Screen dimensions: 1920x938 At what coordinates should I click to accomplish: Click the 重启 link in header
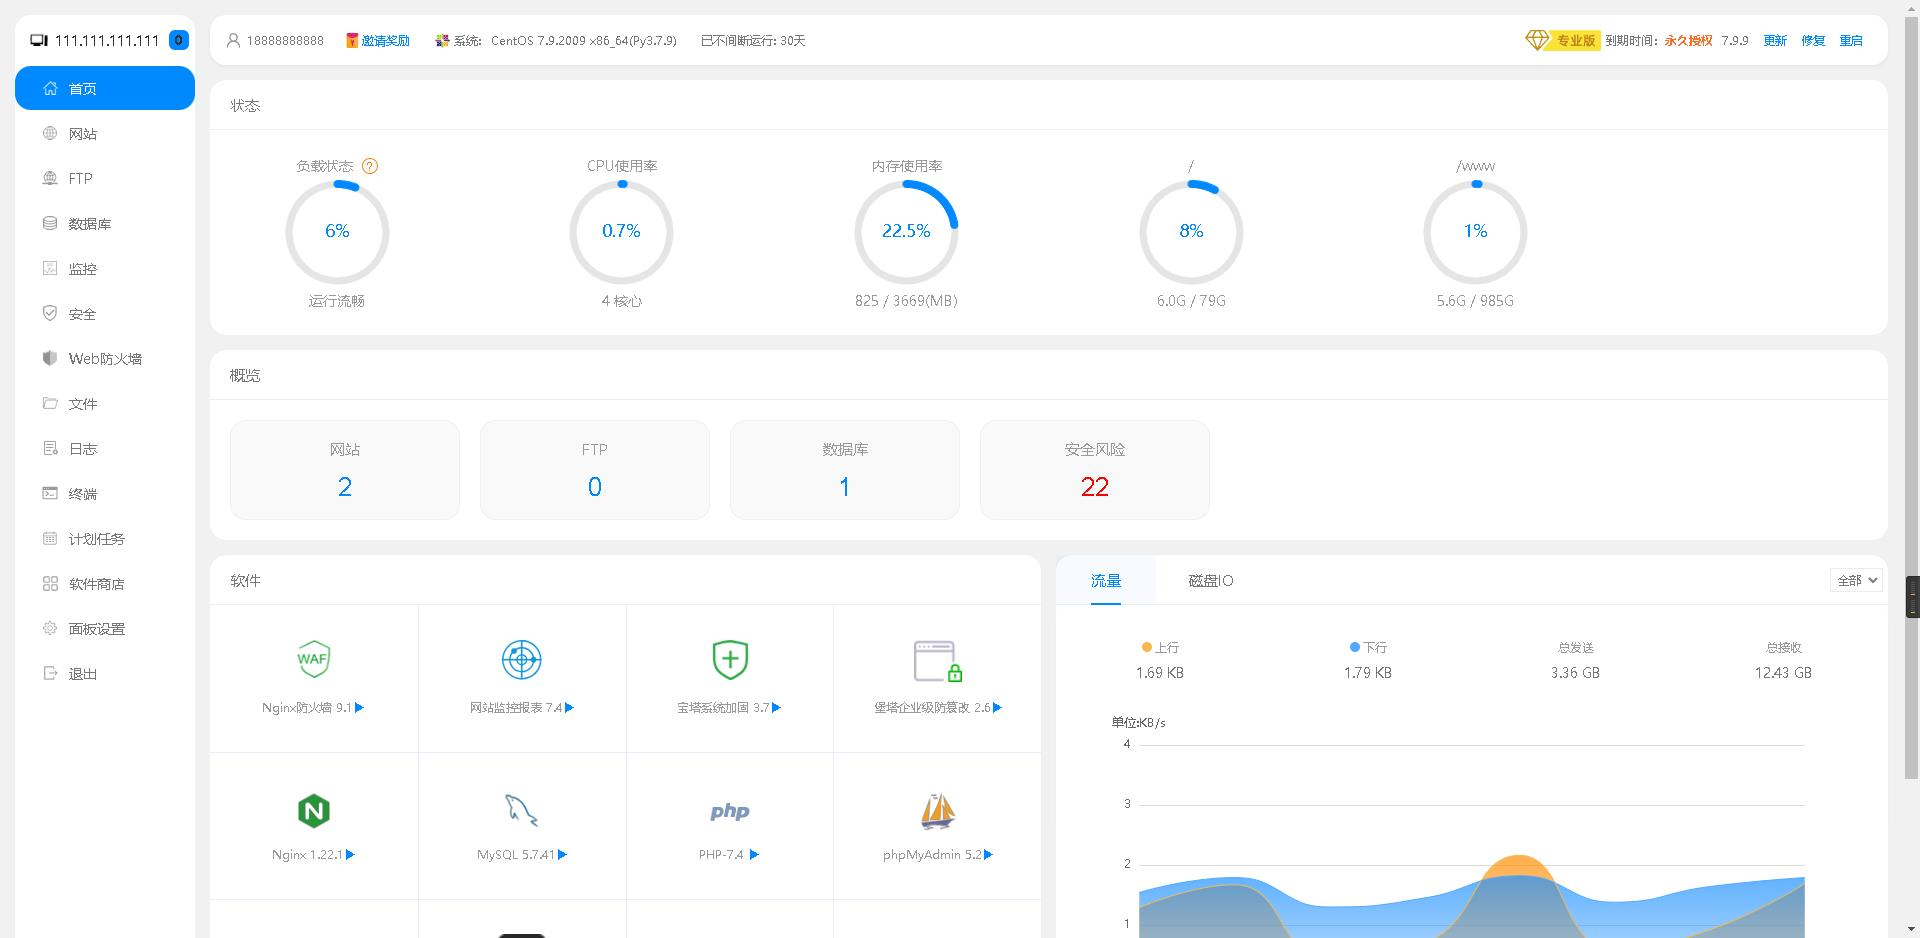click(x=1851, y=41)
